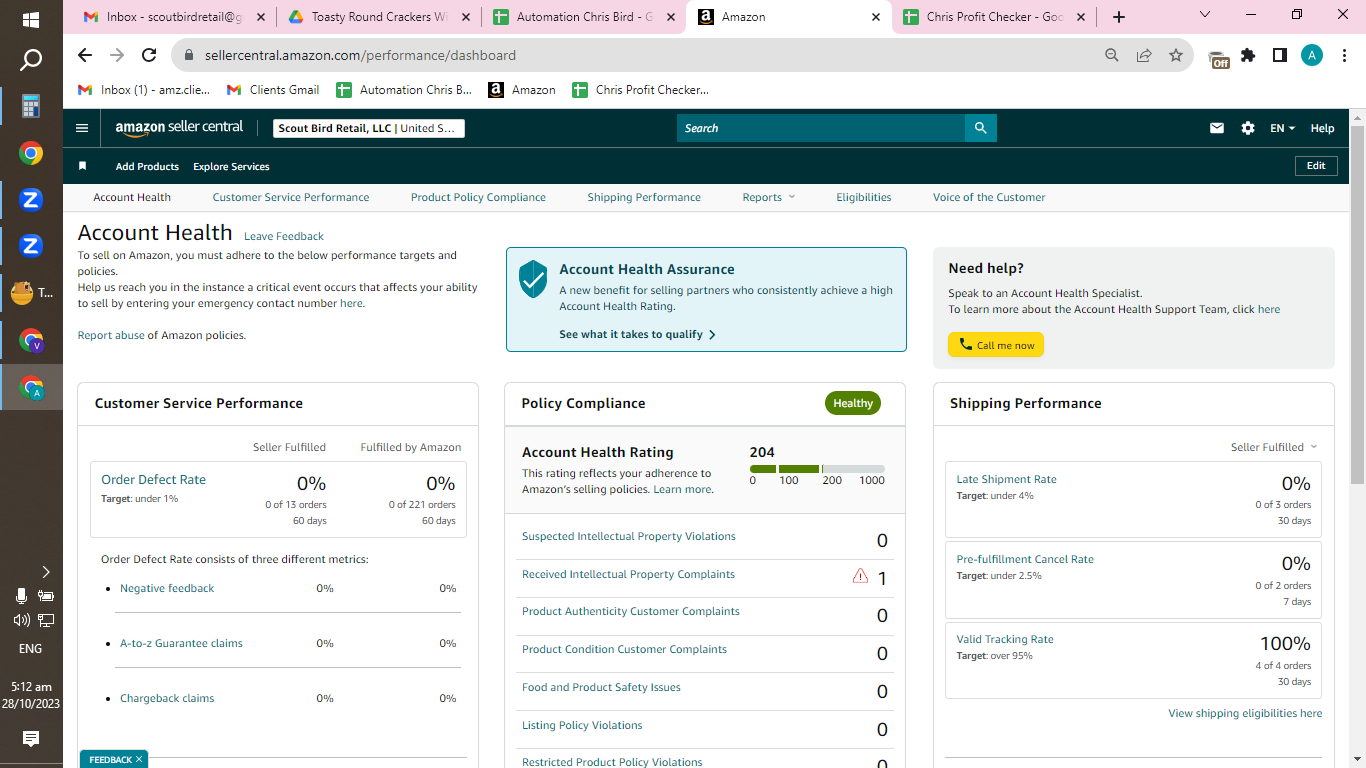
Task: Open the Clients Gmail bookmark
Action: point(273,90)
